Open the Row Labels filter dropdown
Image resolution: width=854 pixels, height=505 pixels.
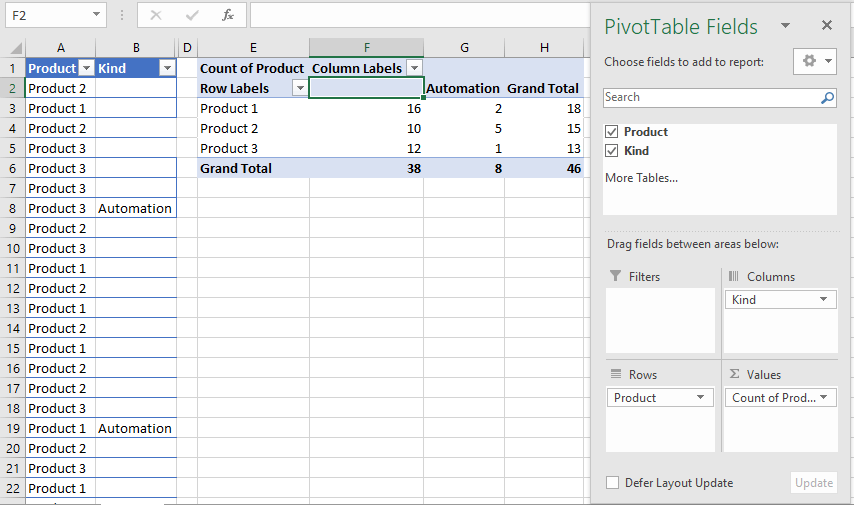[300, 88]
